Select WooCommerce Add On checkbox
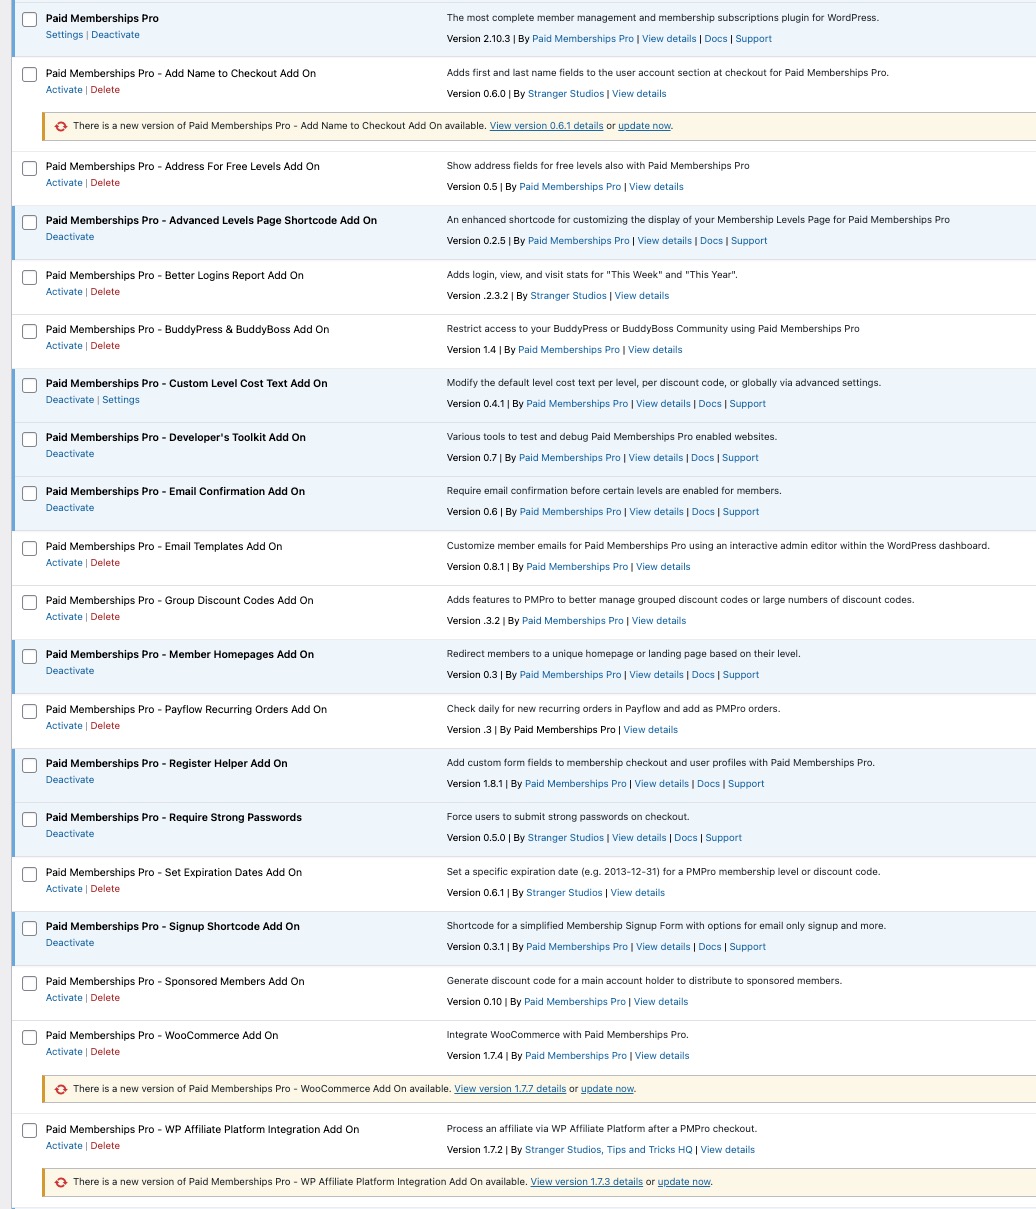This screenshot has width=1036, height=1209. tap(29, 1037)
